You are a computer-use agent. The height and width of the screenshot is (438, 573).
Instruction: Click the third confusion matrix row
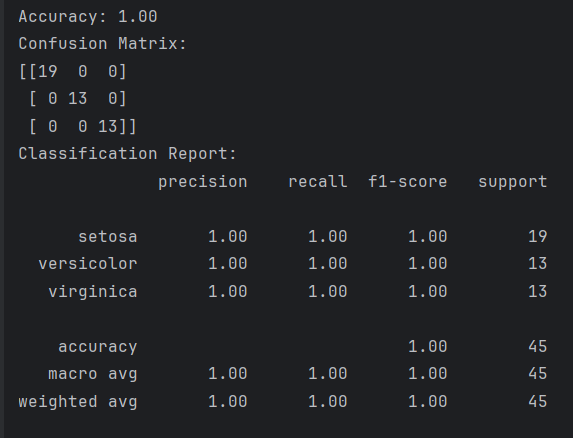(83, 126)
